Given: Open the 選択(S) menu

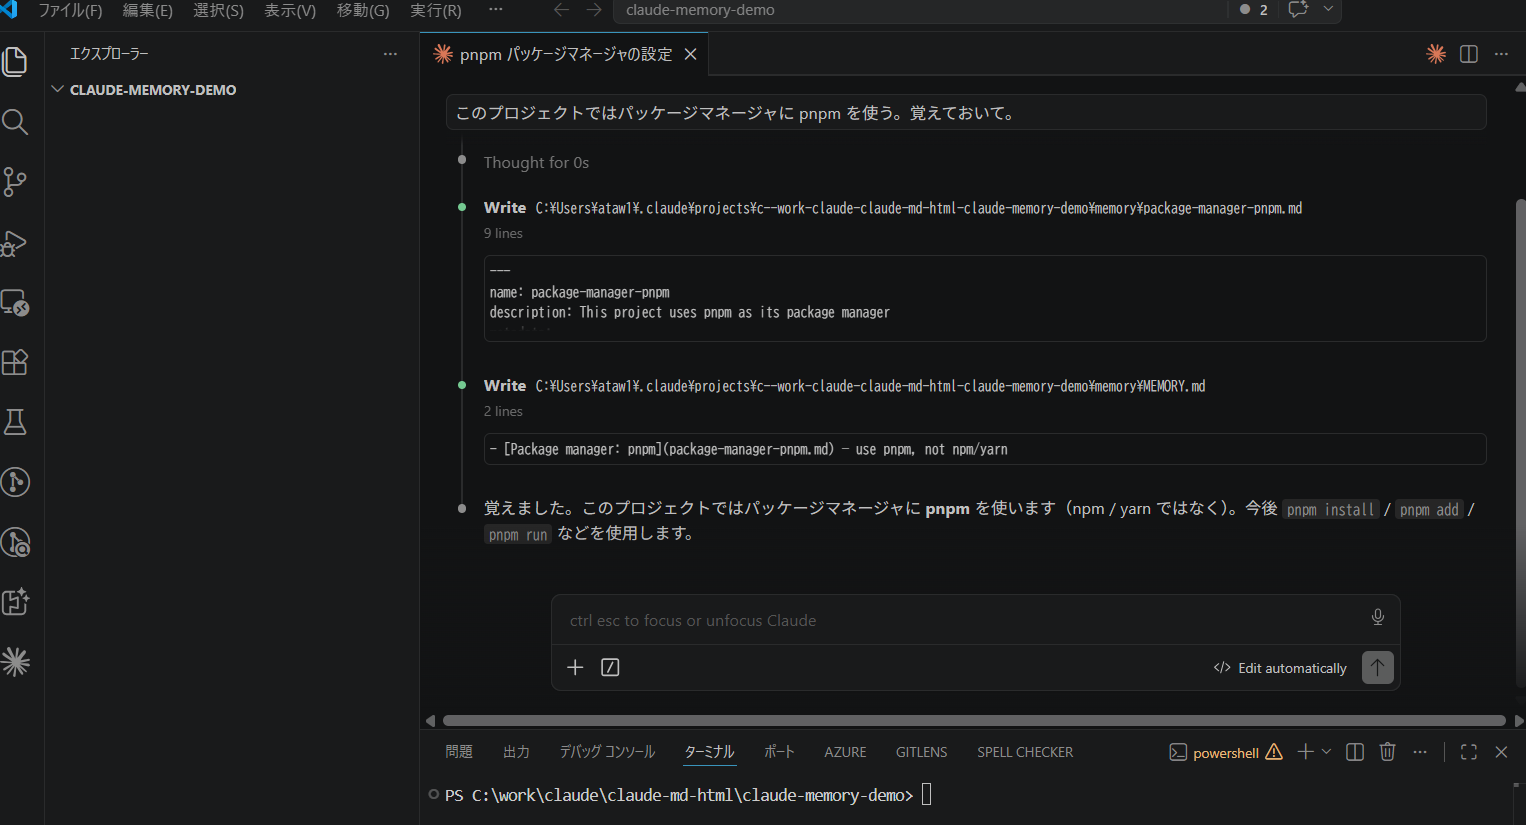Looking at the screenshot, I should (x=218, y=10).
